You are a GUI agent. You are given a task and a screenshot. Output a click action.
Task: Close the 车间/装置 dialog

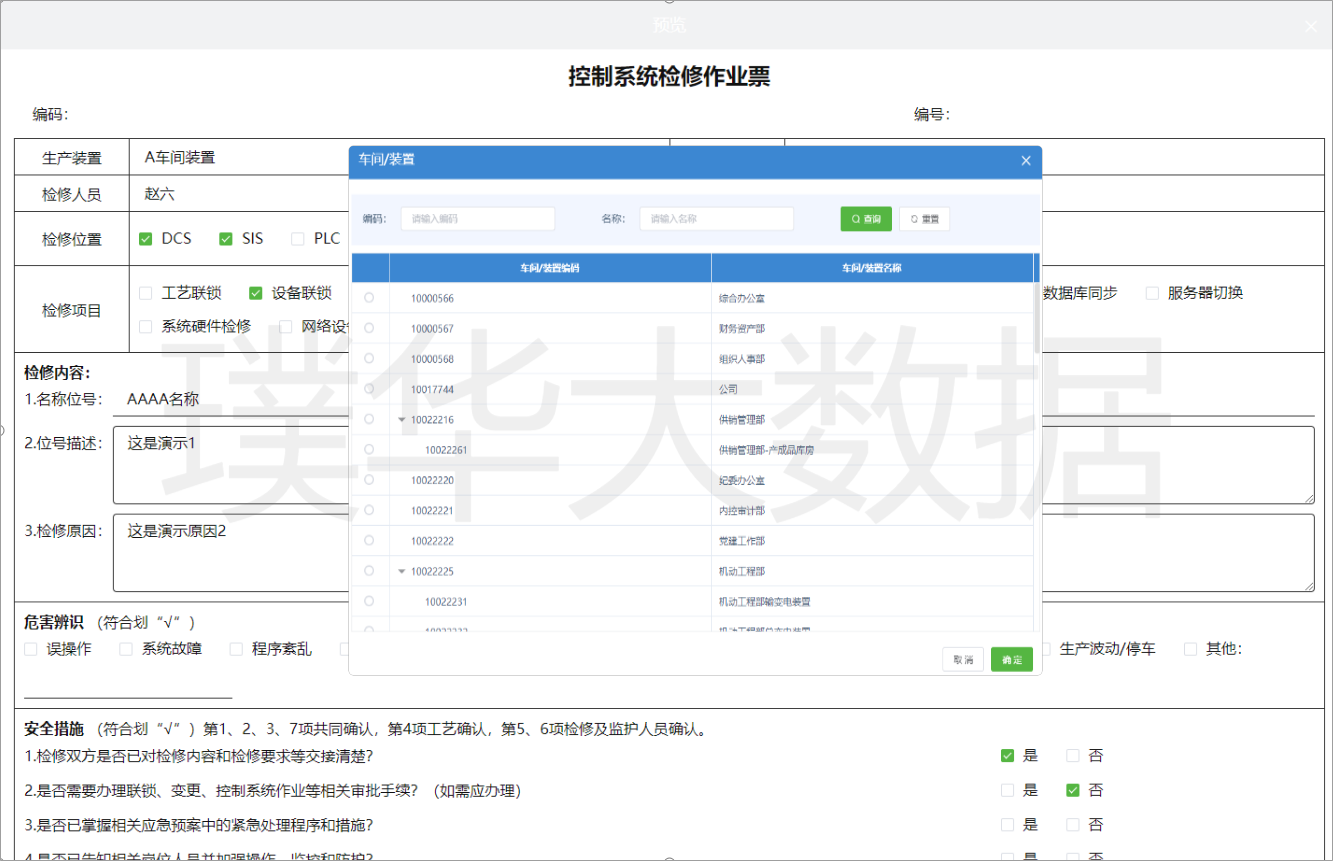tap(1025, 161)
